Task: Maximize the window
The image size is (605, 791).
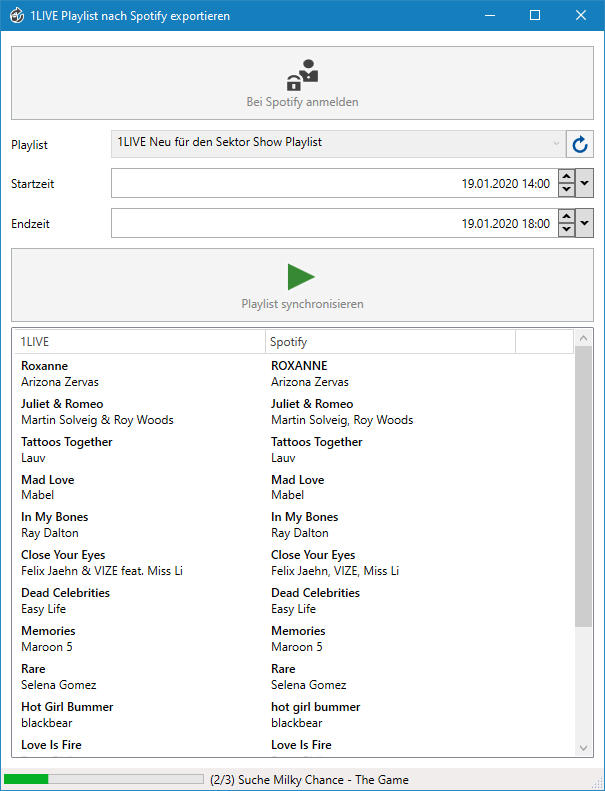Action: point(535,16)
